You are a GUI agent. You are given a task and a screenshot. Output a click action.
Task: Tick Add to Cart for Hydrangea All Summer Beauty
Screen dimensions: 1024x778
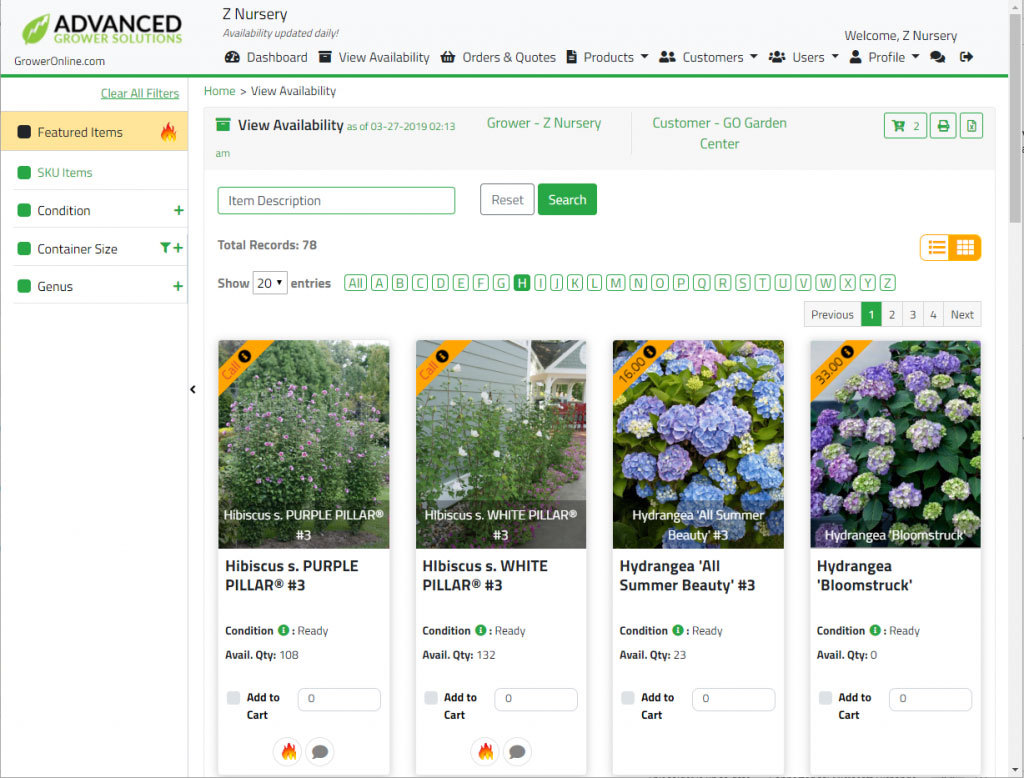click(627, 698)
